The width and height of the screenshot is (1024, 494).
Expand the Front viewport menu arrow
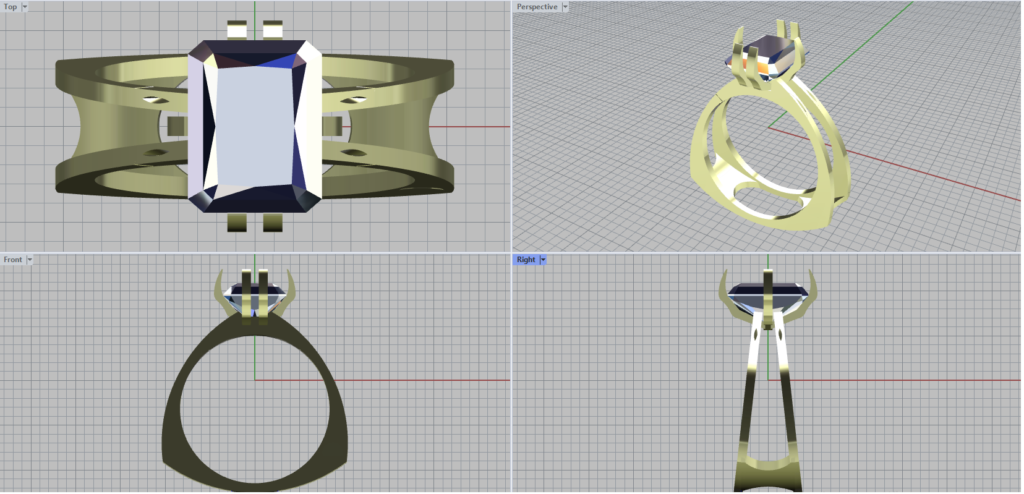click(x=30, y=260)
